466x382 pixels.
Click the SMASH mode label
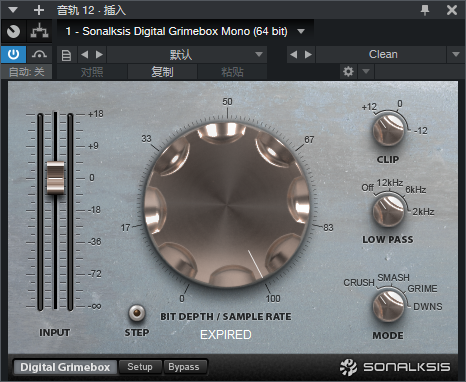393,277
